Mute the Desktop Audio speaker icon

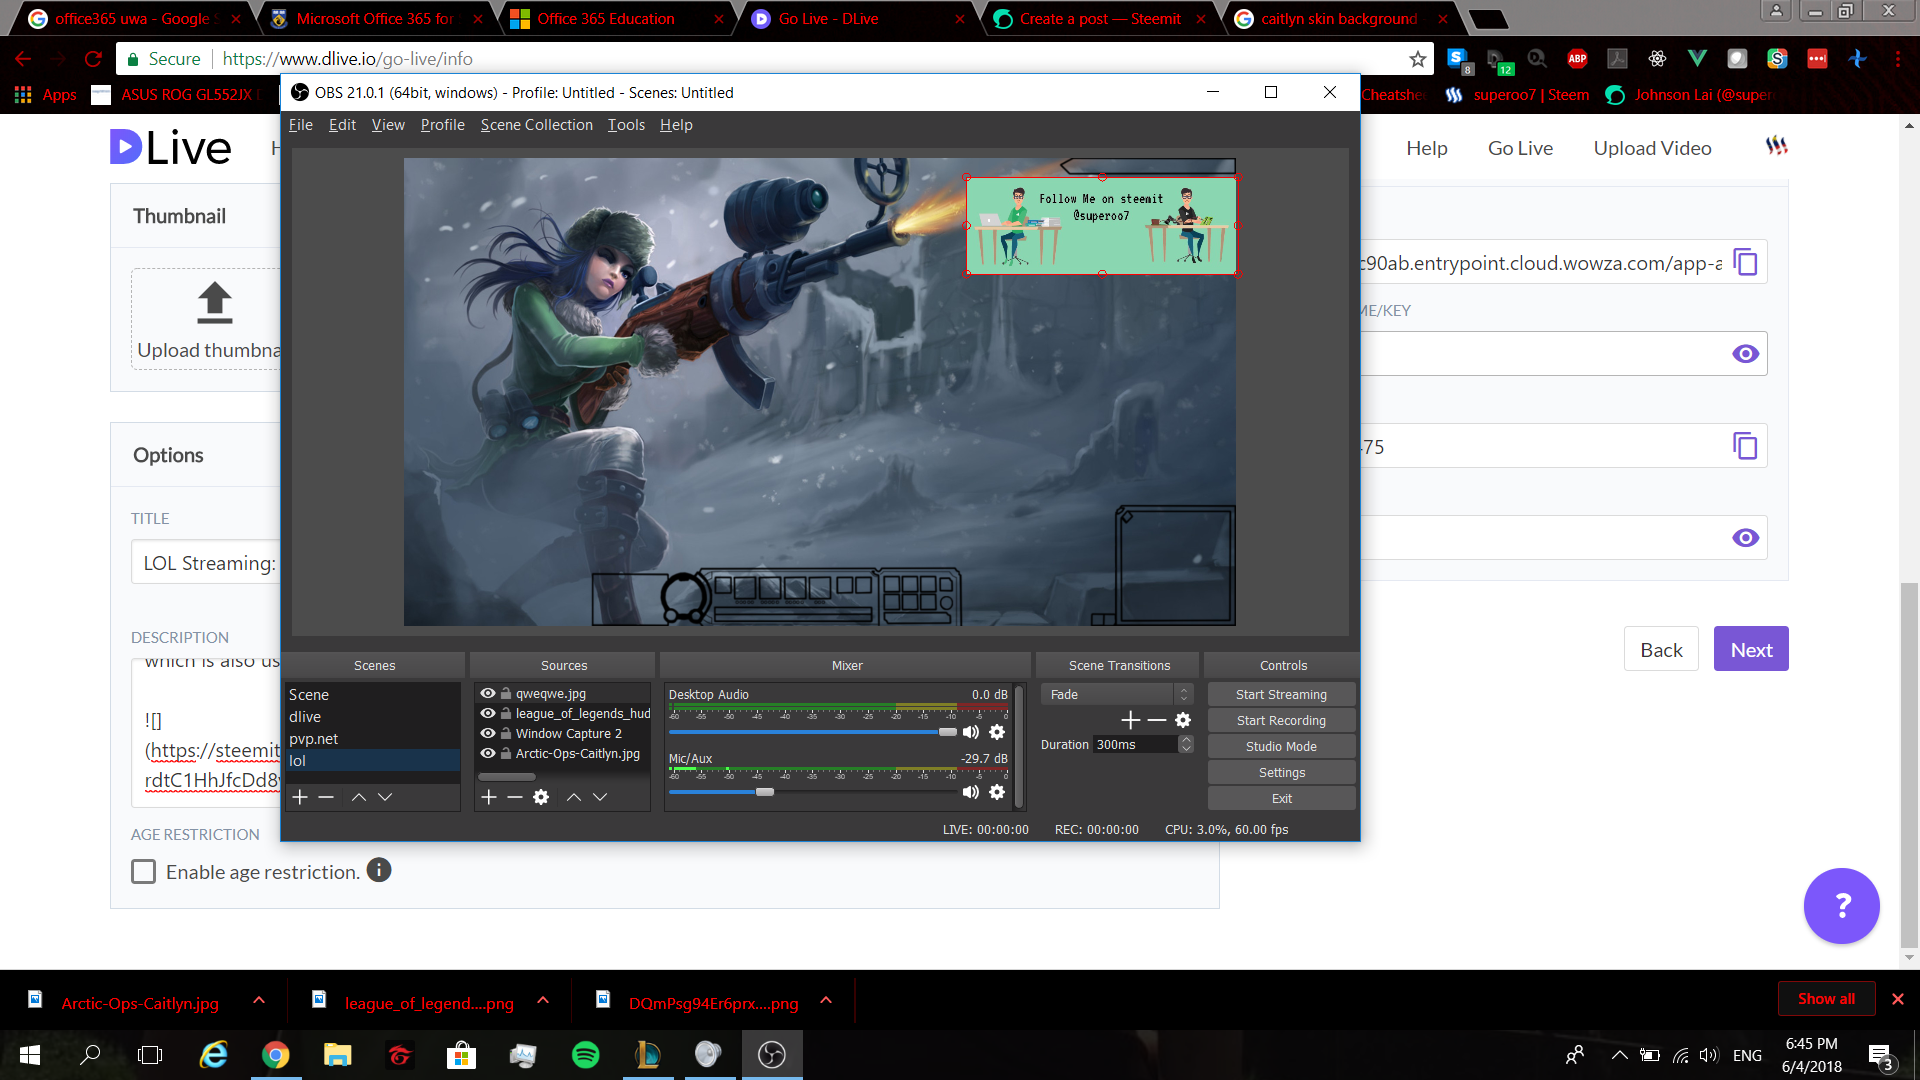tap(970, 732)
